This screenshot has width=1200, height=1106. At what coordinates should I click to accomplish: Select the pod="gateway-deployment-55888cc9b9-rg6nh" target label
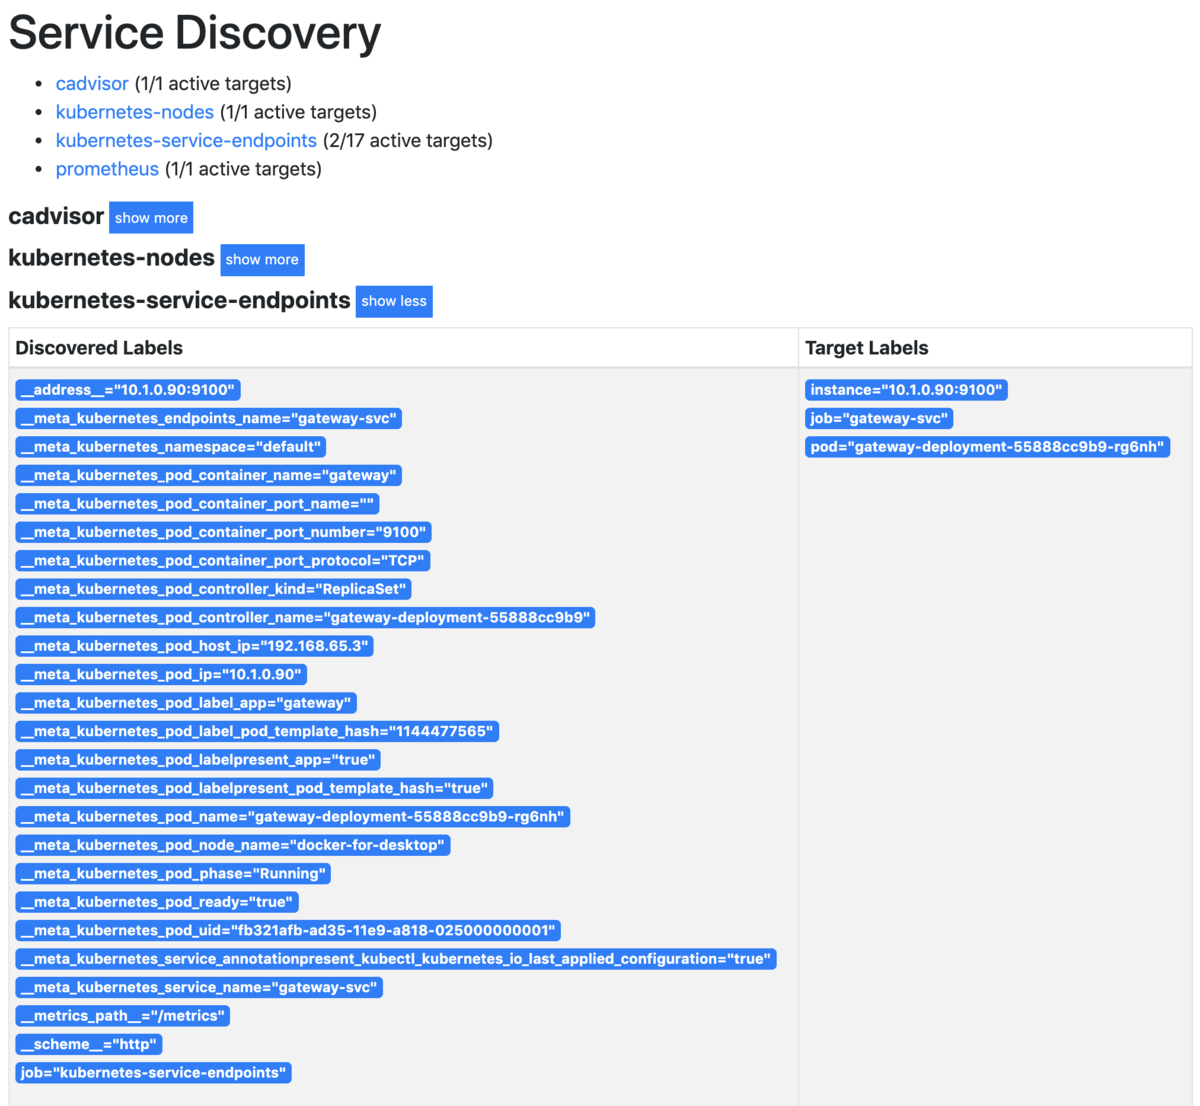point(988,447)
